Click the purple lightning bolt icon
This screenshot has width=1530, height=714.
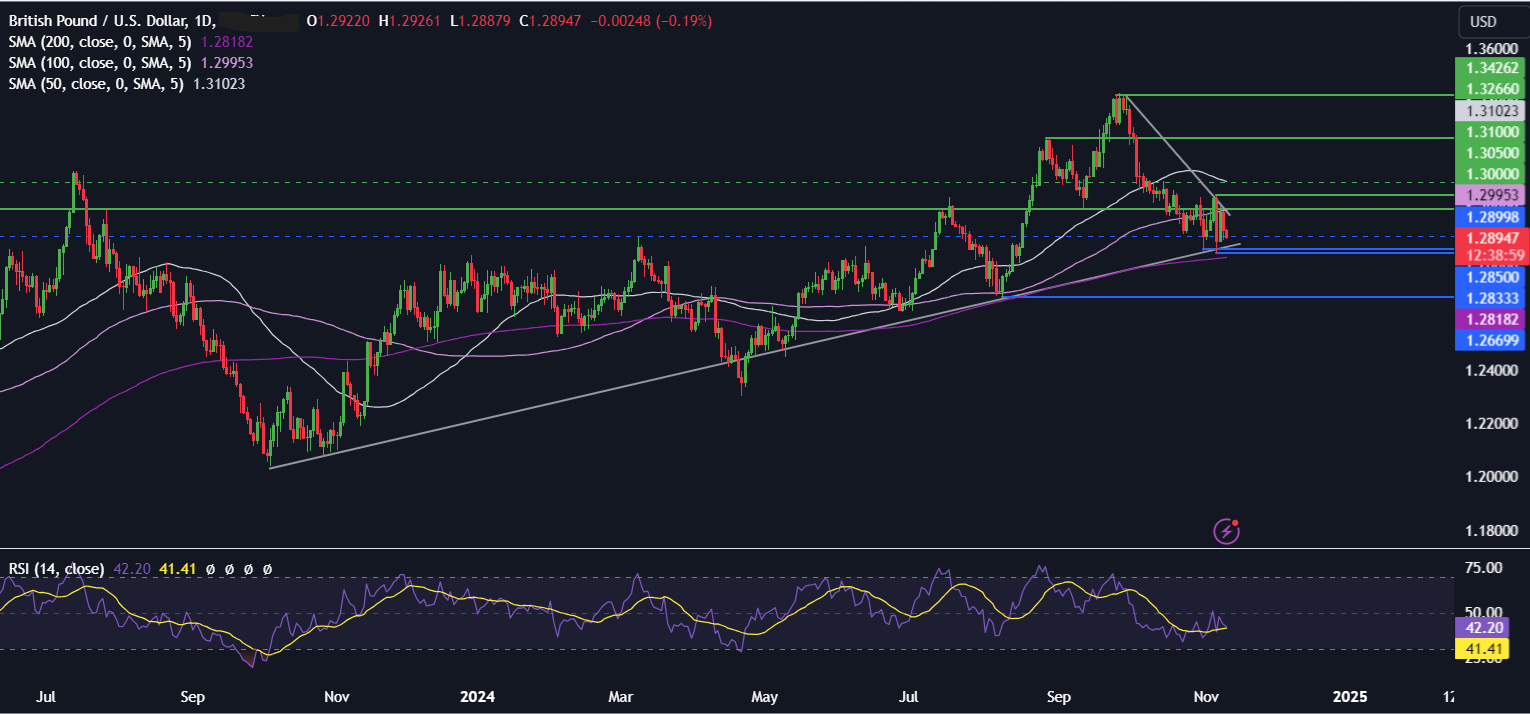click(x=1227, y=531)
